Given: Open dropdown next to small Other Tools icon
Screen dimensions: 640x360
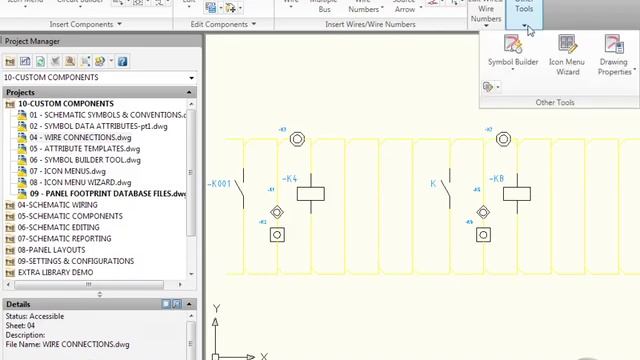Looking at the screenshot, I should pyautogui.click(x=498, y=87).
